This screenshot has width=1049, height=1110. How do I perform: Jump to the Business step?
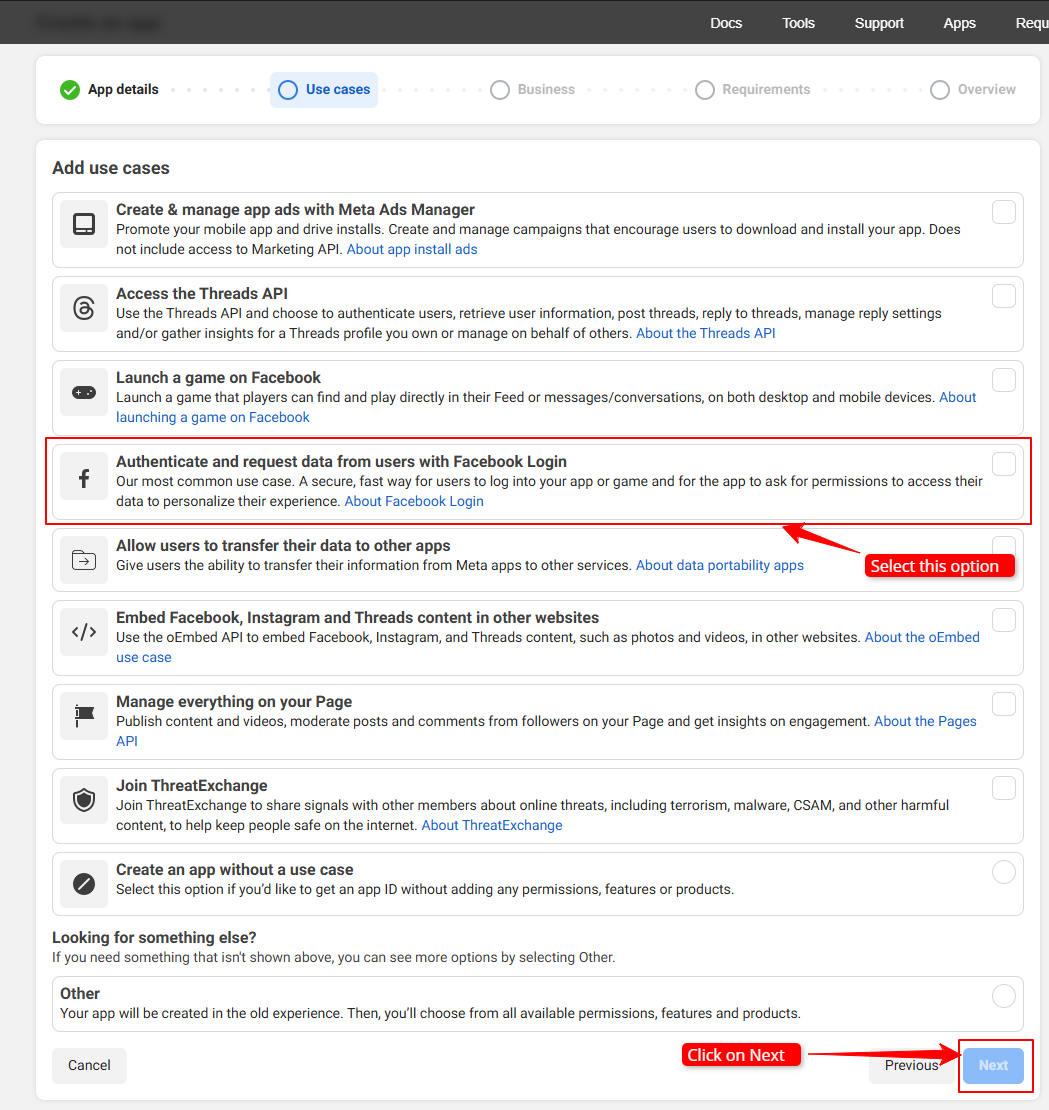coord(532,90)
